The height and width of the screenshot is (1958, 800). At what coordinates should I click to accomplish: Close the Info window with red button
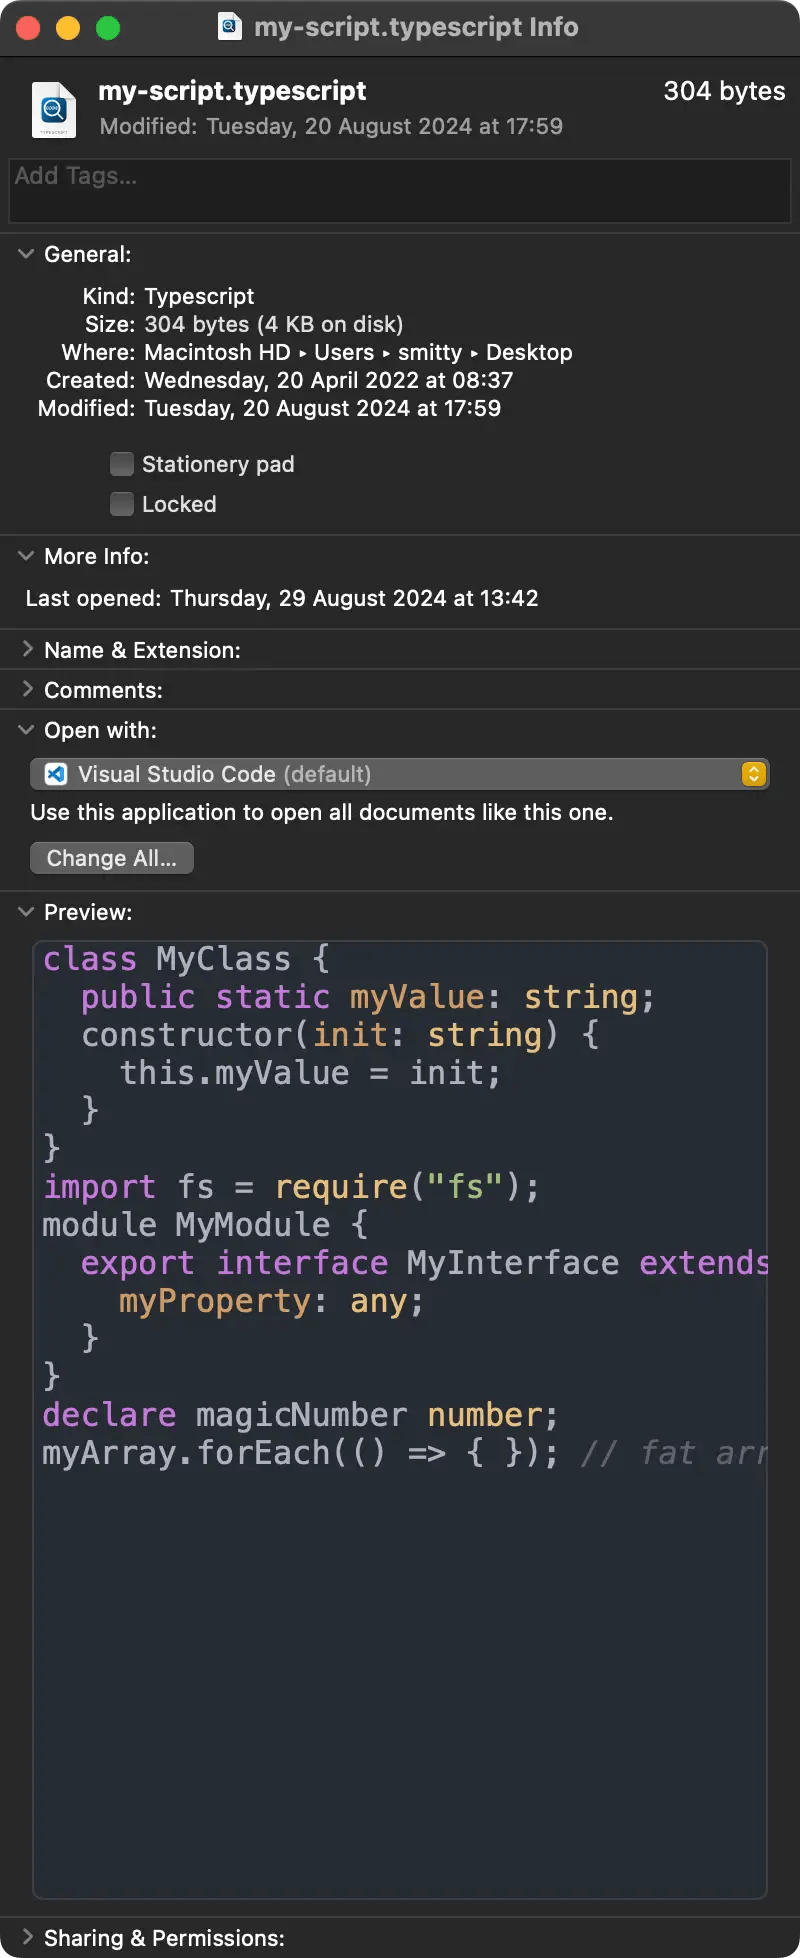point(28,28)
